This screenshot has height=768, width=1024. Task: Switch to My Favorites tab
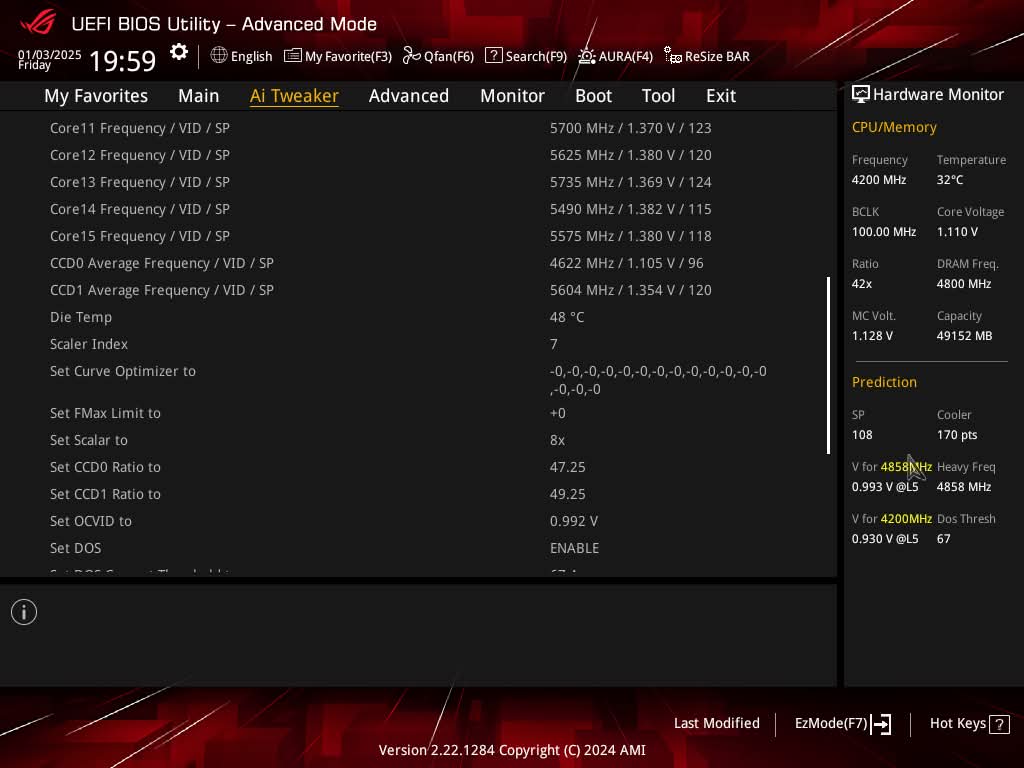coord(96,96)
